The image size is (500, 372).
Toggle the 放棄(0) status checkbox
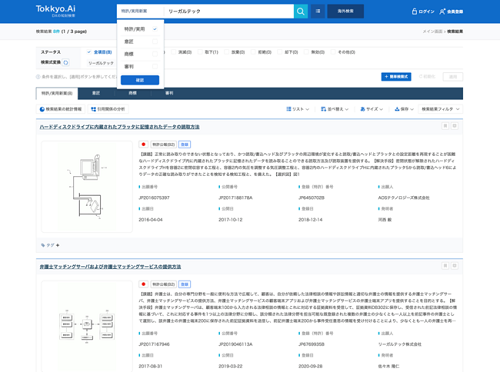227,52
